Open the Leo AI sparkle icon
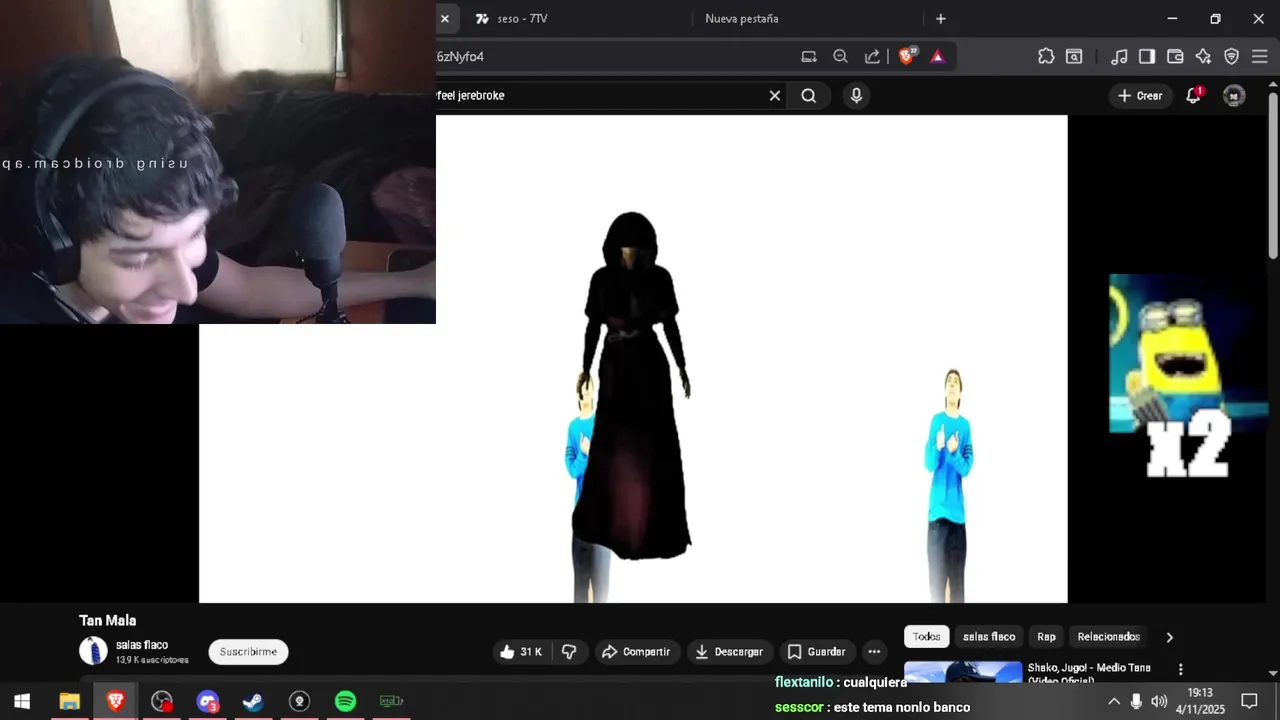This screenshot has height=720, width=1280. 1203,57
